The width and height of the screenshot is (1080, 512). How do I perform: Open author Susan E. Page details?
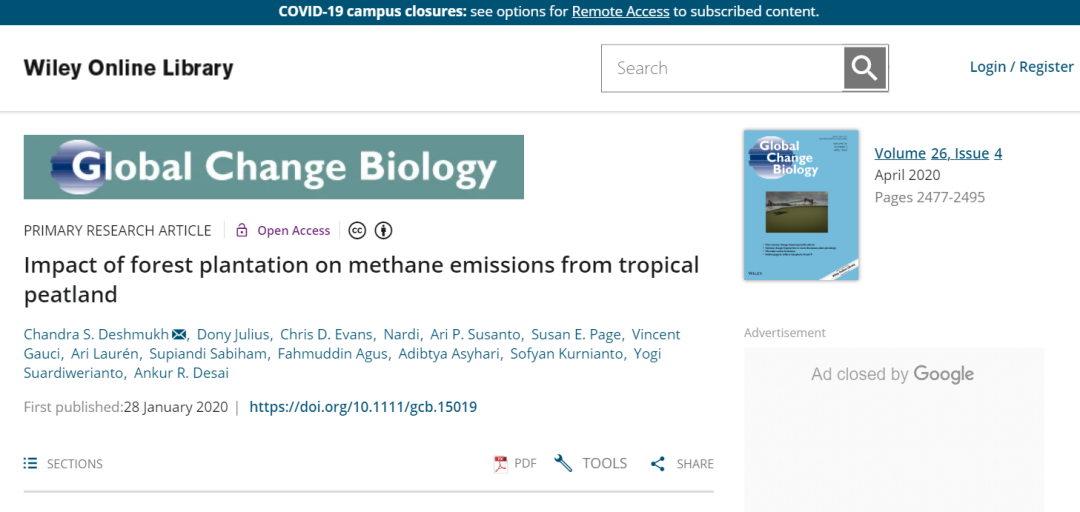click(x=575, y=334)
